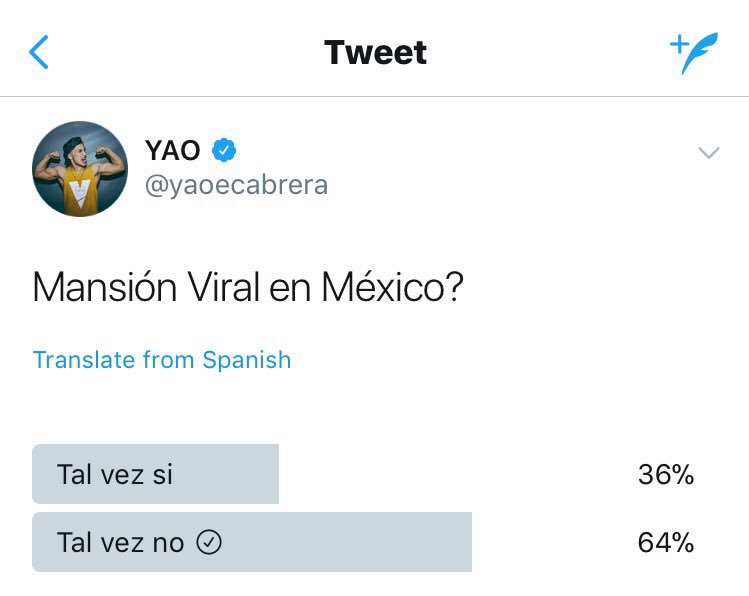The width and height of the screenshot is (749, 596).
Task: Go back with the left chevron arrow
Action: (39, 52)
